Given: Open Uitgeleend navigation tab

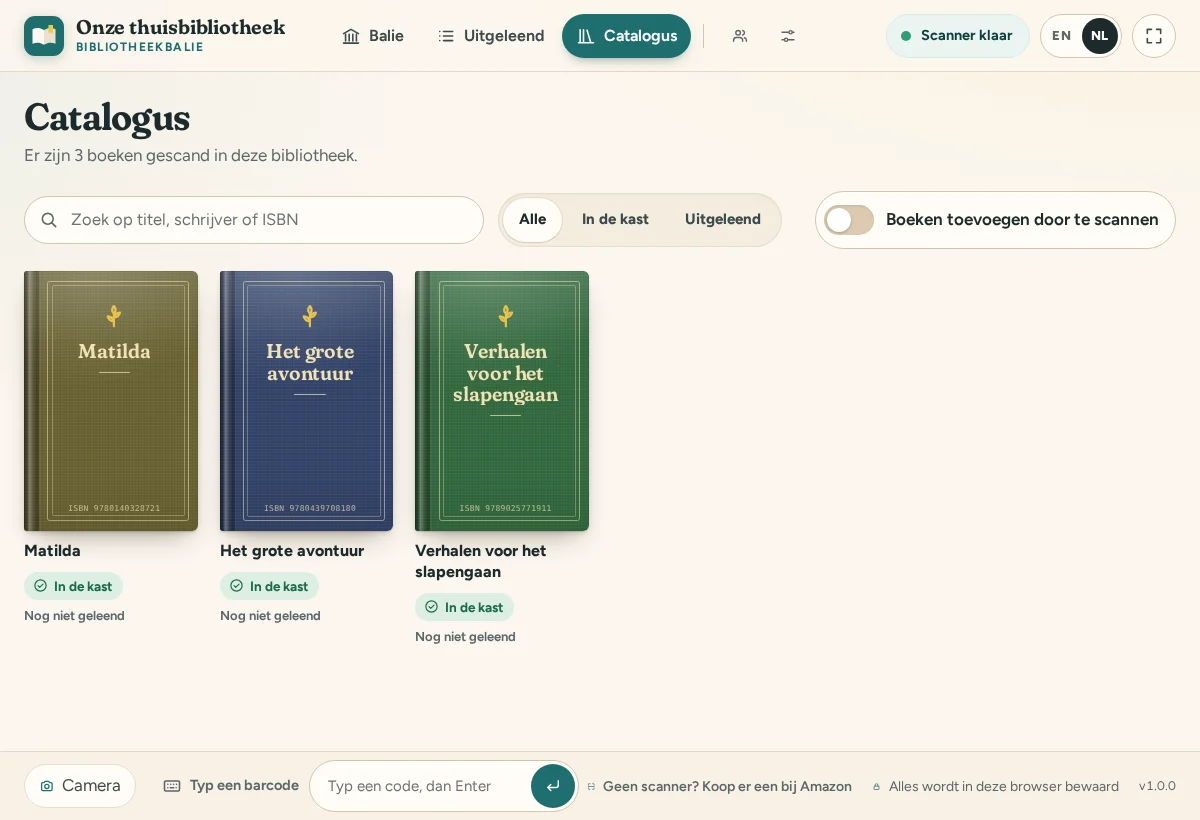Looking at the screenshot, I should [x=491, y=36].
